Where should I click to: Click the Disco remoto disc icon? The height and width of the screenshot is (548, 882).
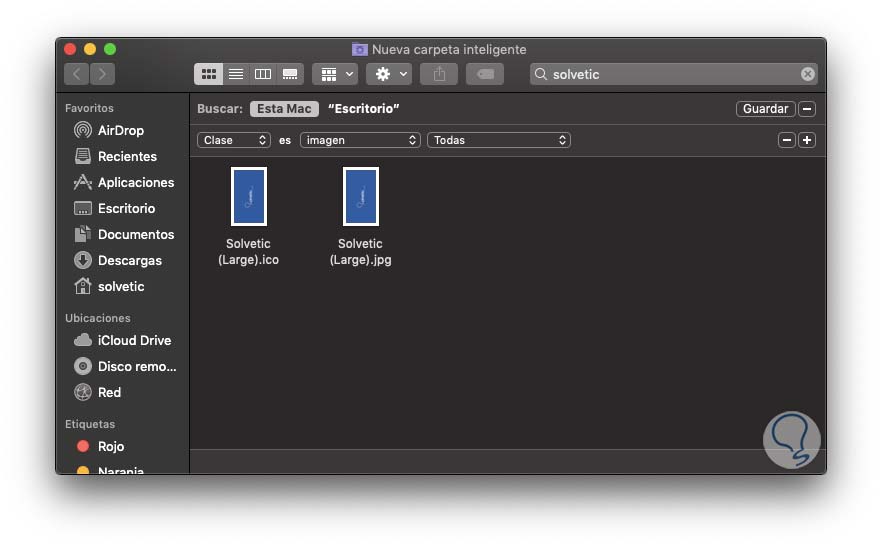pos(83,366)
